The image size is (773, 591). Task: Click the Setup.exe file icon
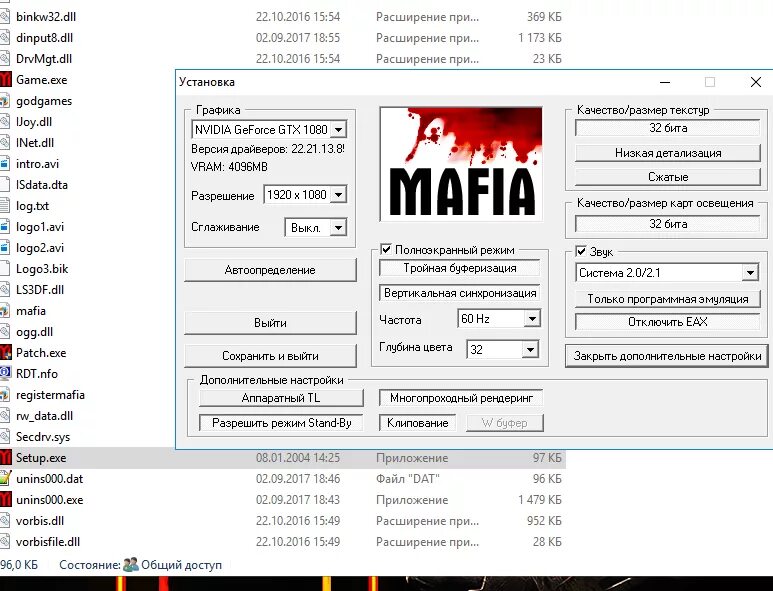coord(5,457)
